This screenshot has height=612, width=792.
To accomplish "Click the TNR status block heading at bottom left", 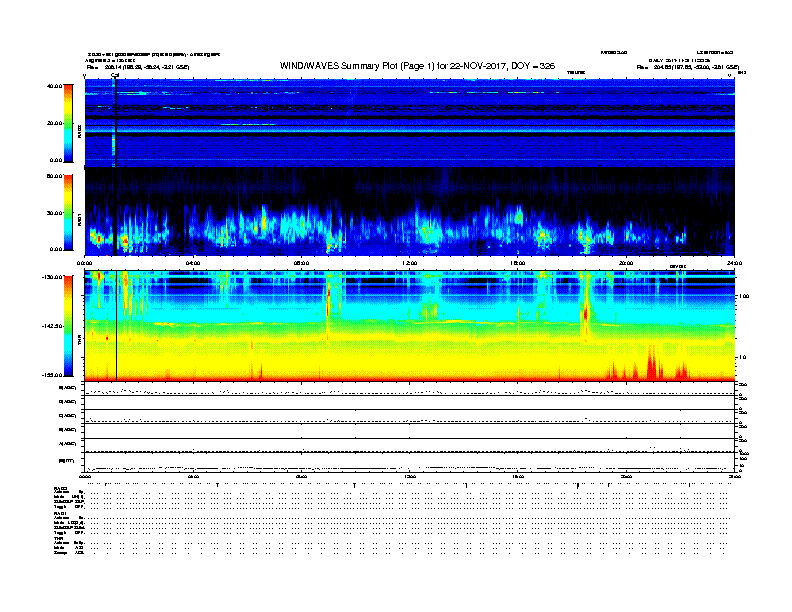I will tap(57, 538).
